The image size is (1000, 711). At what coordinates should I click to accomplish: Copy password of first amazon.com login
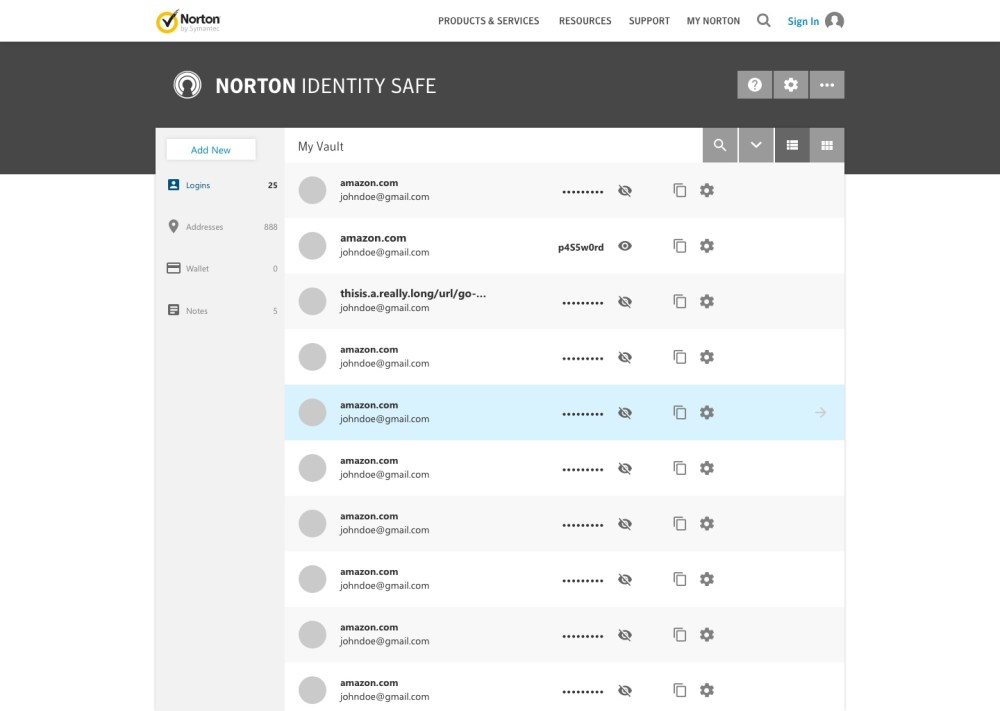680,190
